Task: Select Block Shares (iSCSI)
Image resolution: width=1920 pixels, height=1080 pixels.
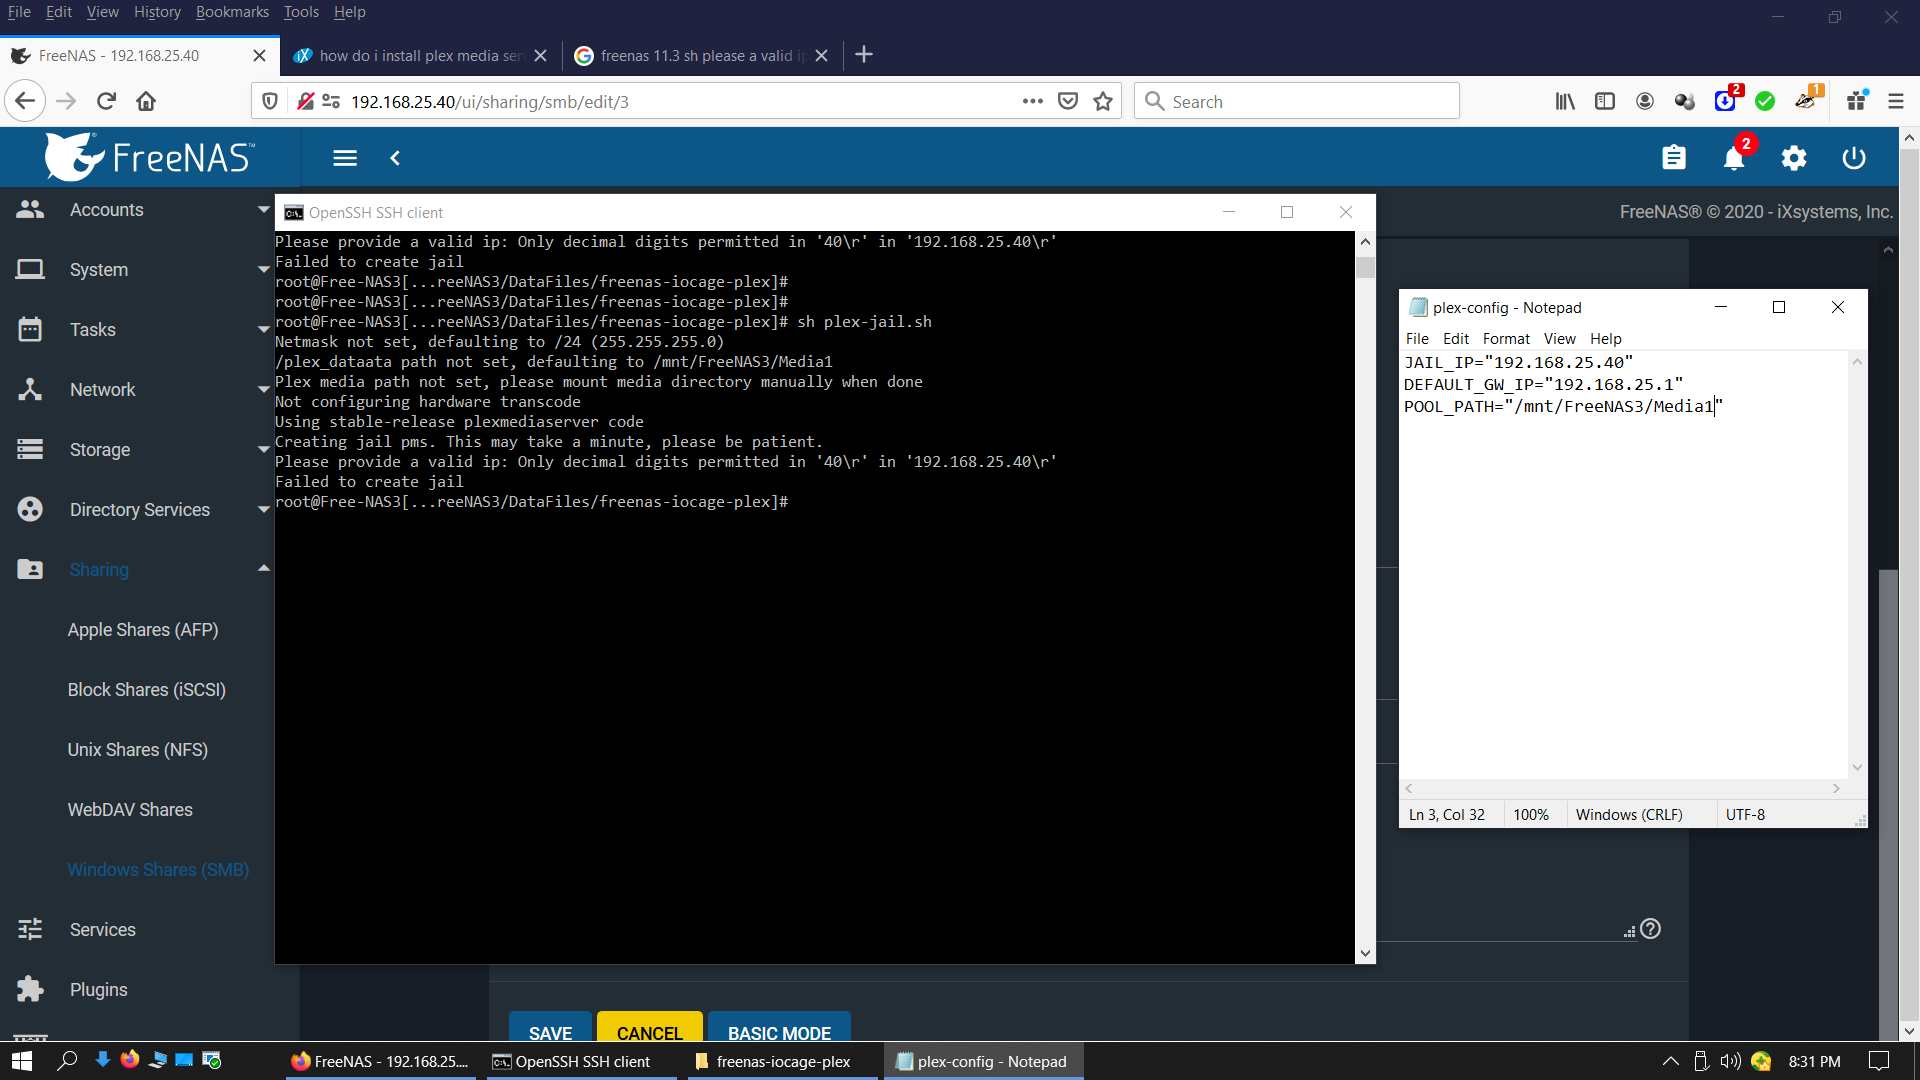Action: [x=147, y=690]
